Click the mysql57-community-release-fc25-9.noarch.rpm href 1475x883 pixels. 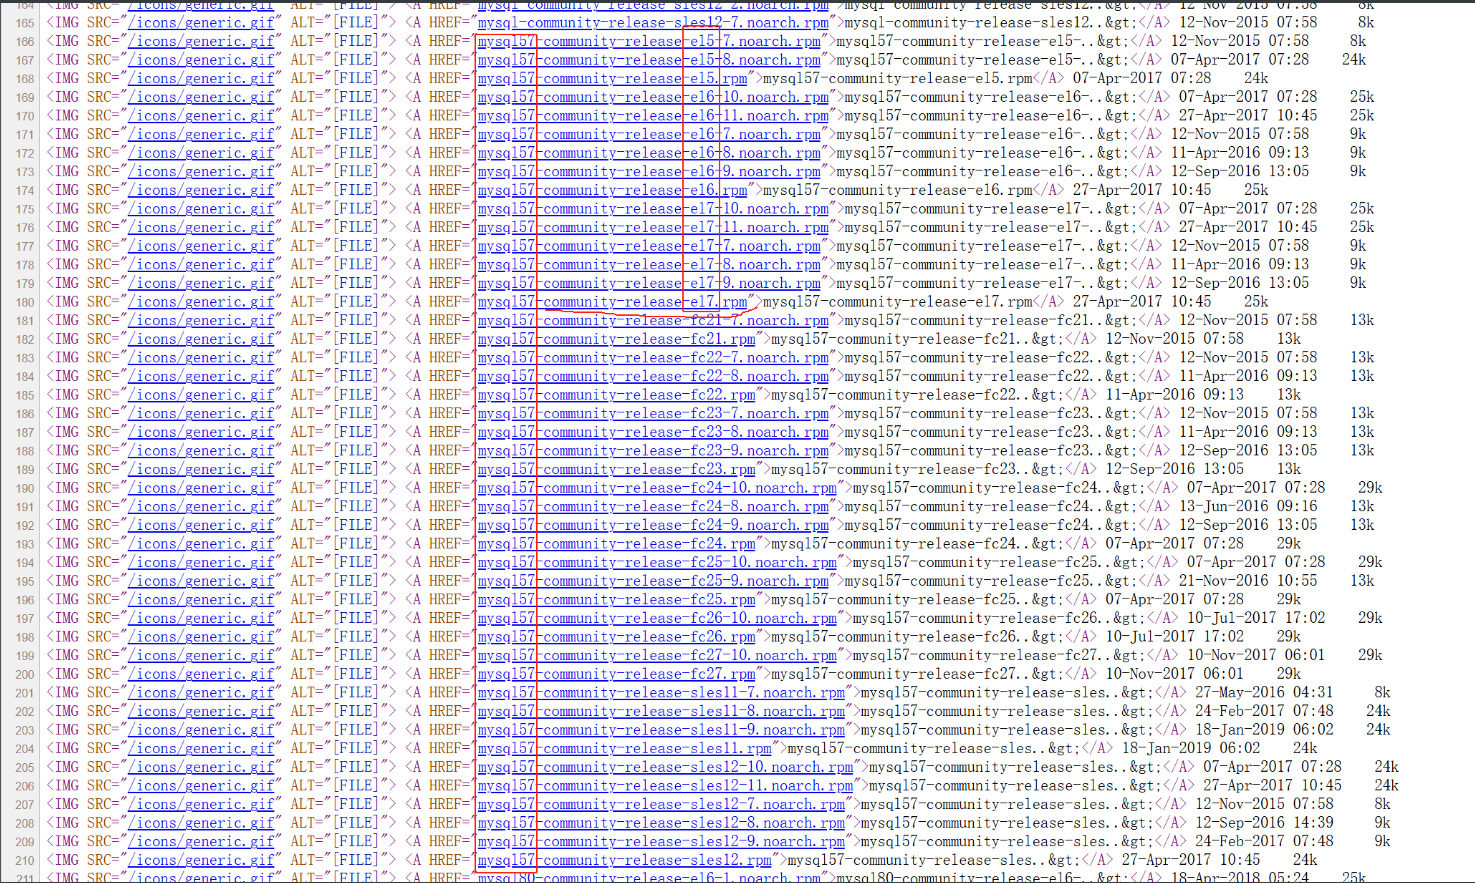click(x=653, y=581)
